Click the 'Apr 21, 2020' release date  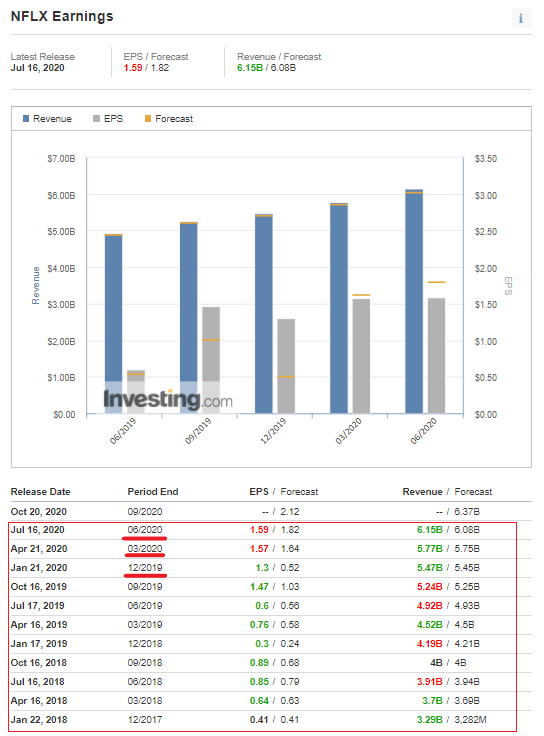(x=39, y=549)
